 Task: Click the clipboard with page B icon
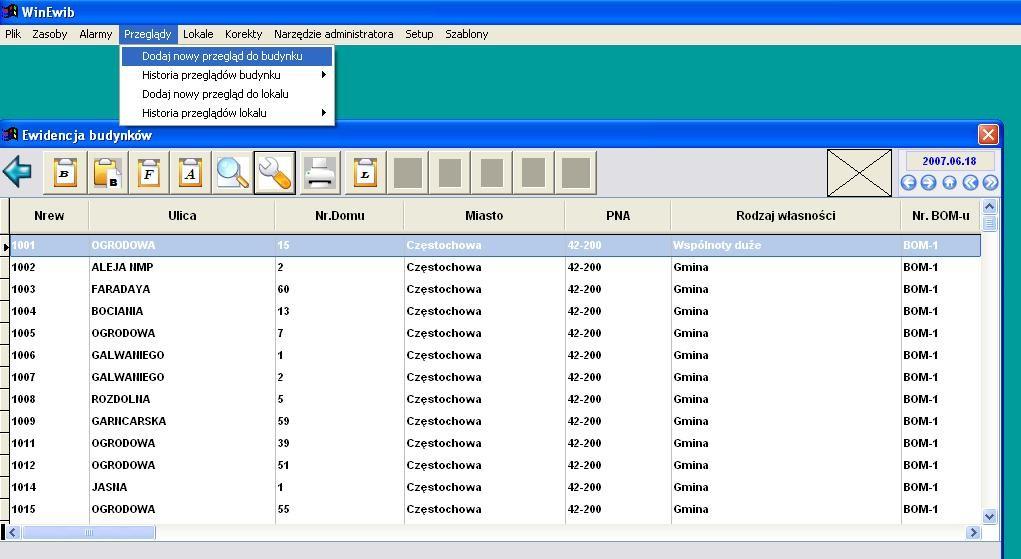pyautogui.click(x=106, y=173)
